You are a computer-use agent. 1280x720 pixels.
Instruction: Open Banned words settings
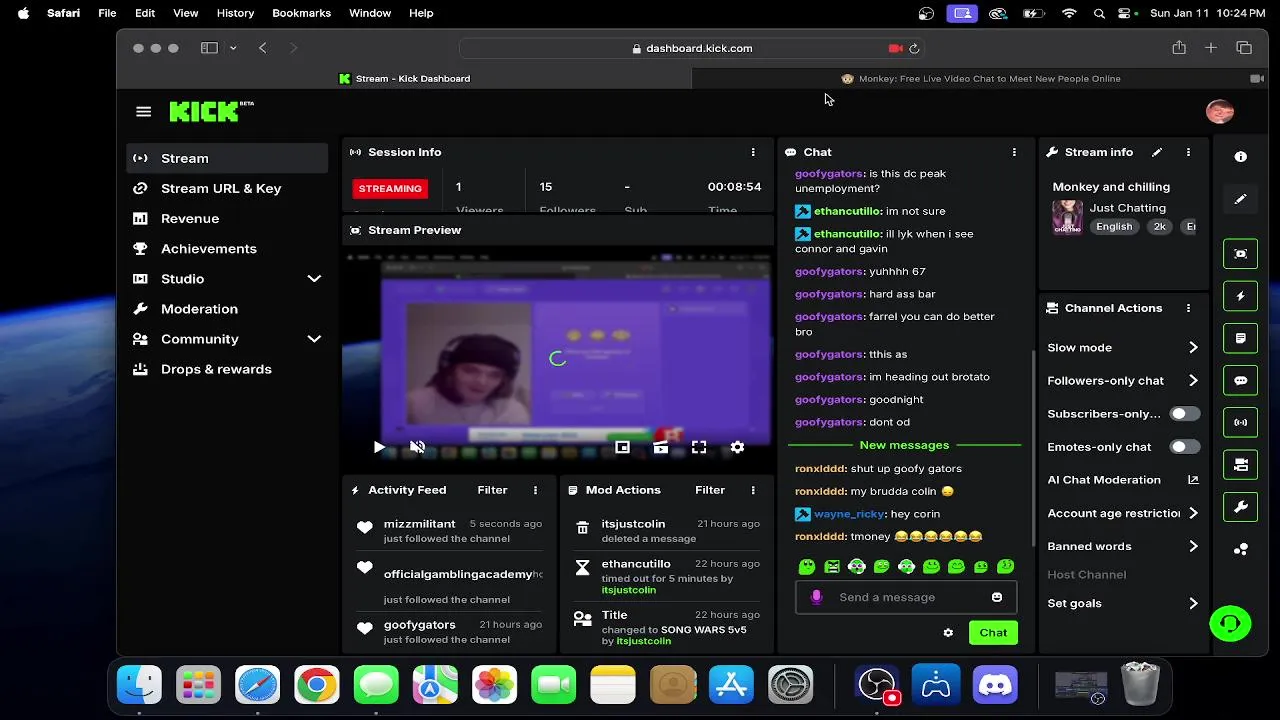pyautogui.click(x=1122, y=546)
